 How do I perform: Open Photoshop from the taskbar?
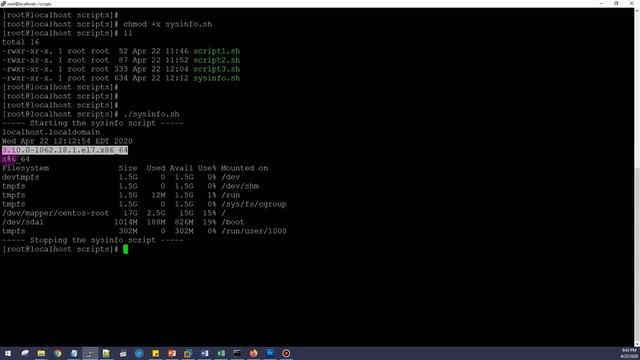coord(270,353)
